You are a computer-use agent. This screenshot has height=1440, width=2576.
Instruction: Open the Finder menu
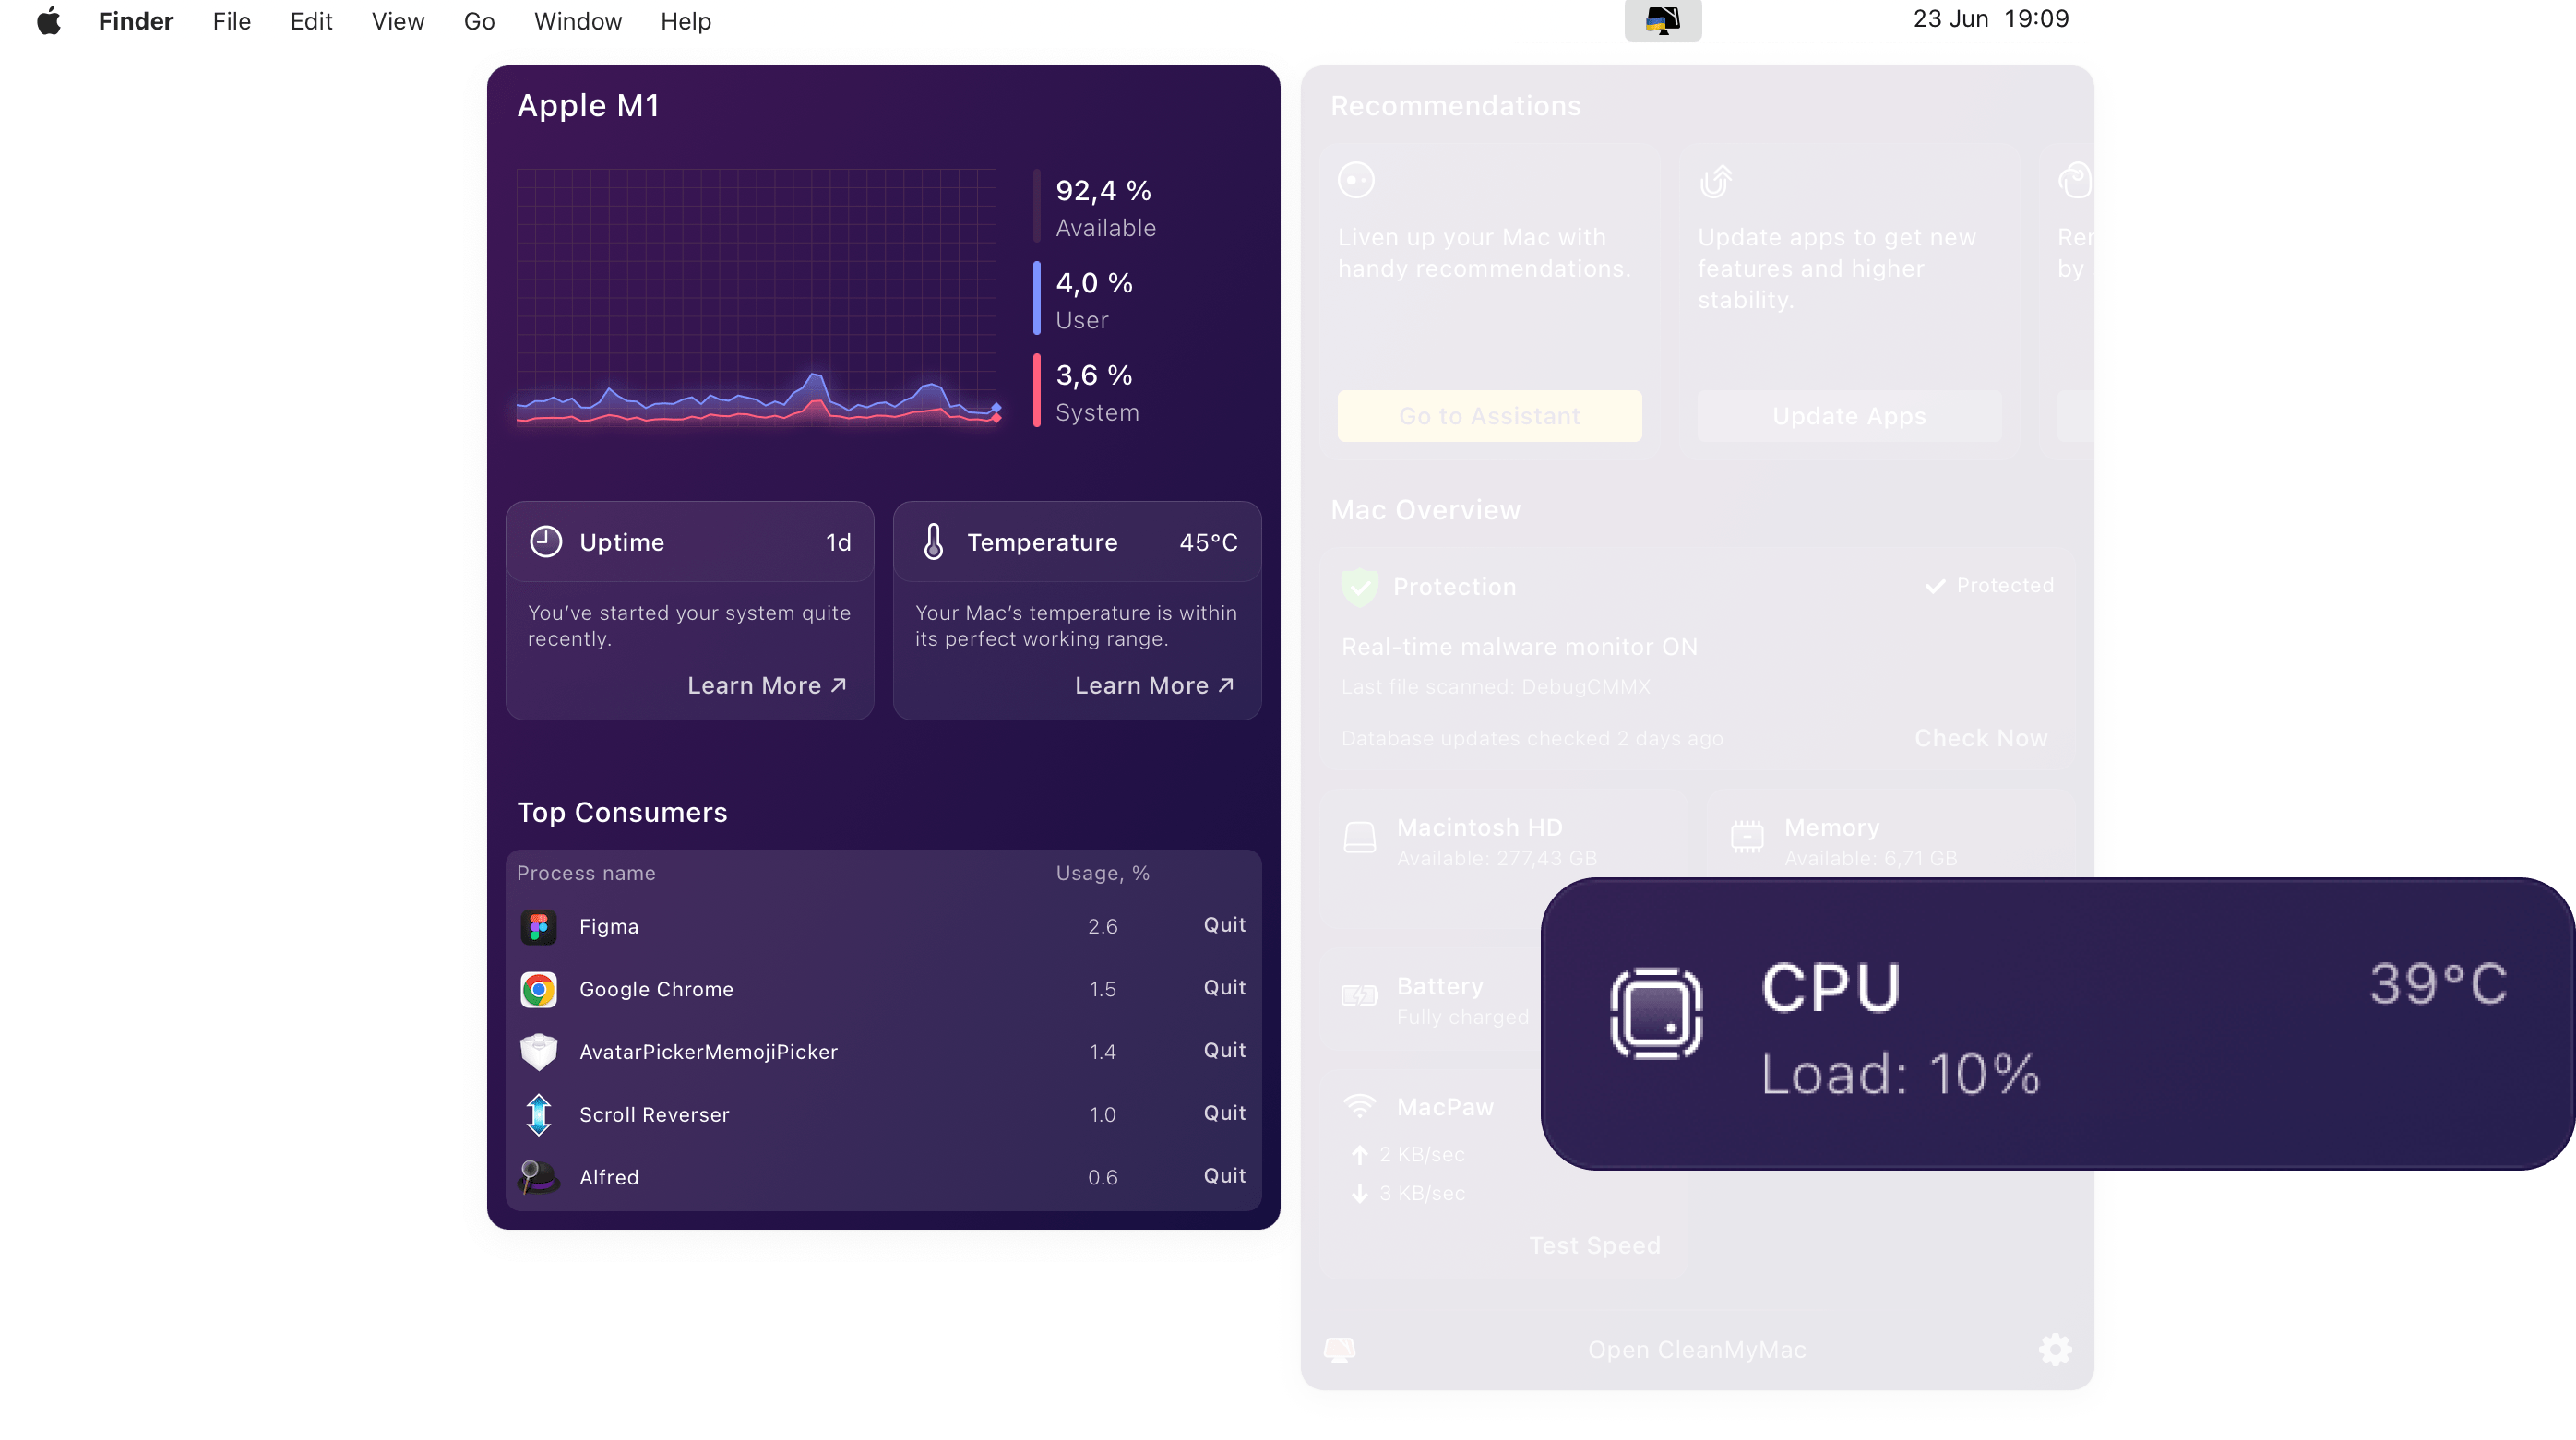pyautogui.click(x=136, y=21)
